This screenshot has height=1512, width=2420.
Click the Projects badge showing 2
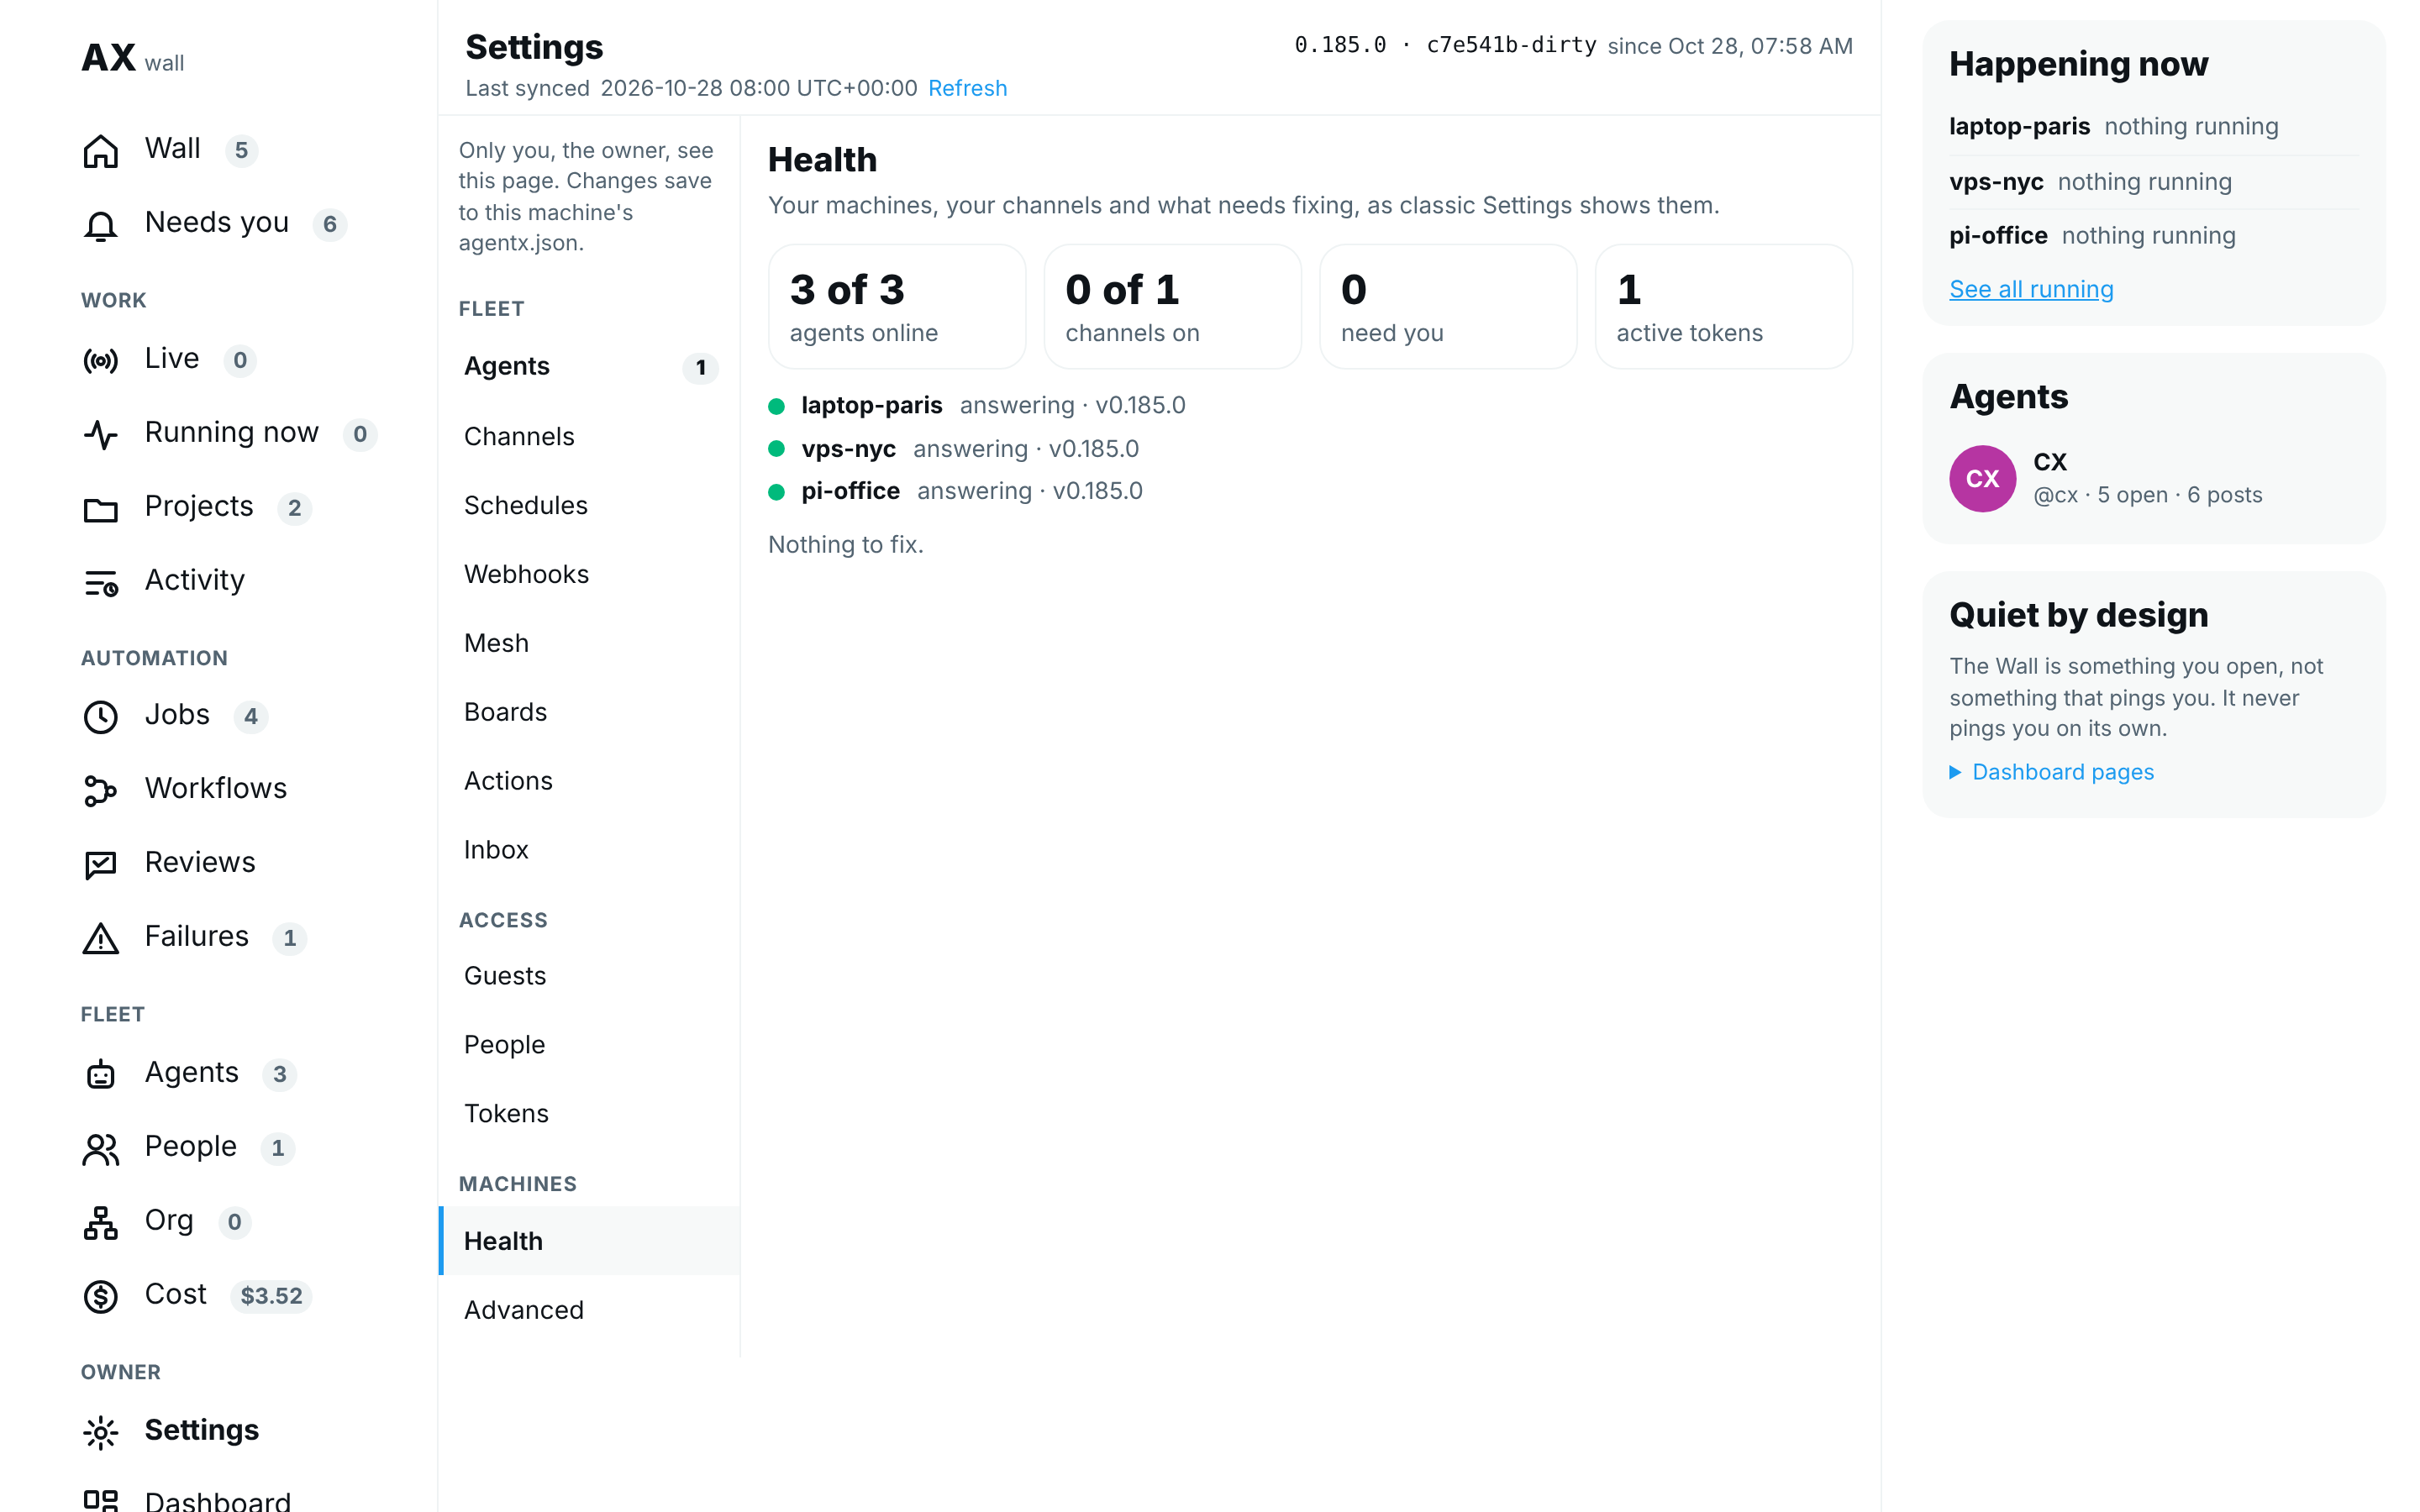point(295,508)
